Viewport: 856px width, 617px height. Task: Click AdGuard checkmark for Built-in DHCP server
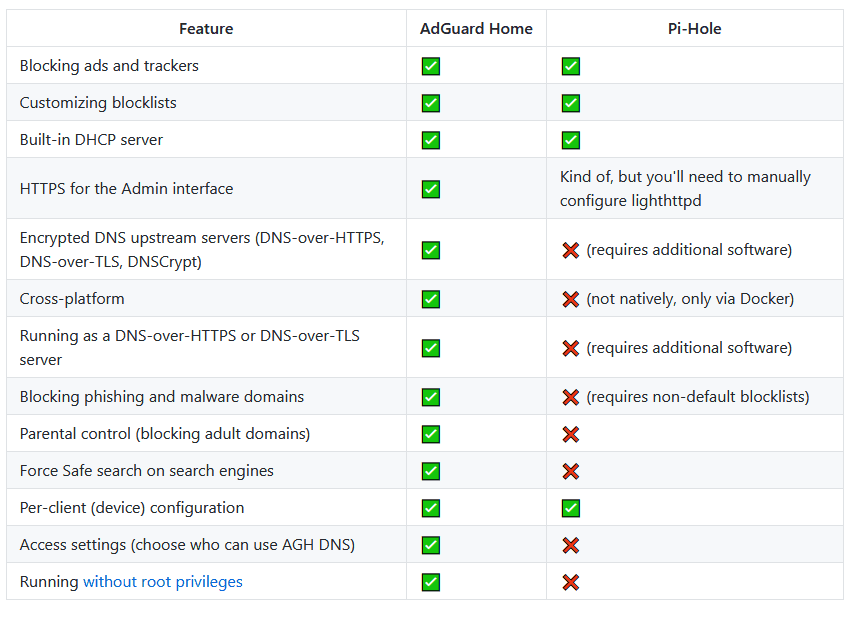point(431,140)
